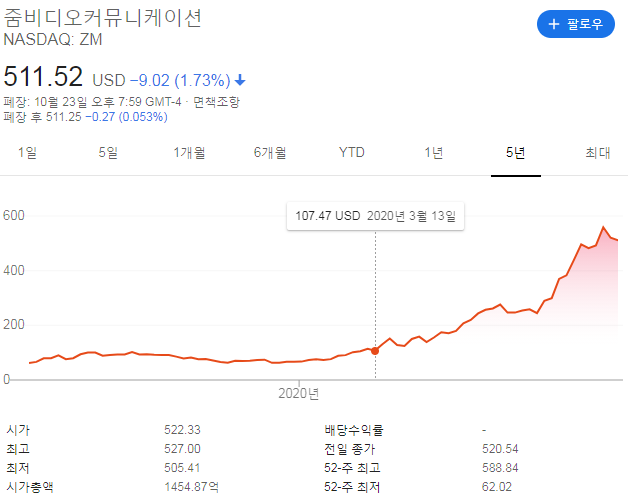628x499 pixels.
Task: Click the 폐장 closing time text line
Action: pyautogui.click(x=122, y=102)
